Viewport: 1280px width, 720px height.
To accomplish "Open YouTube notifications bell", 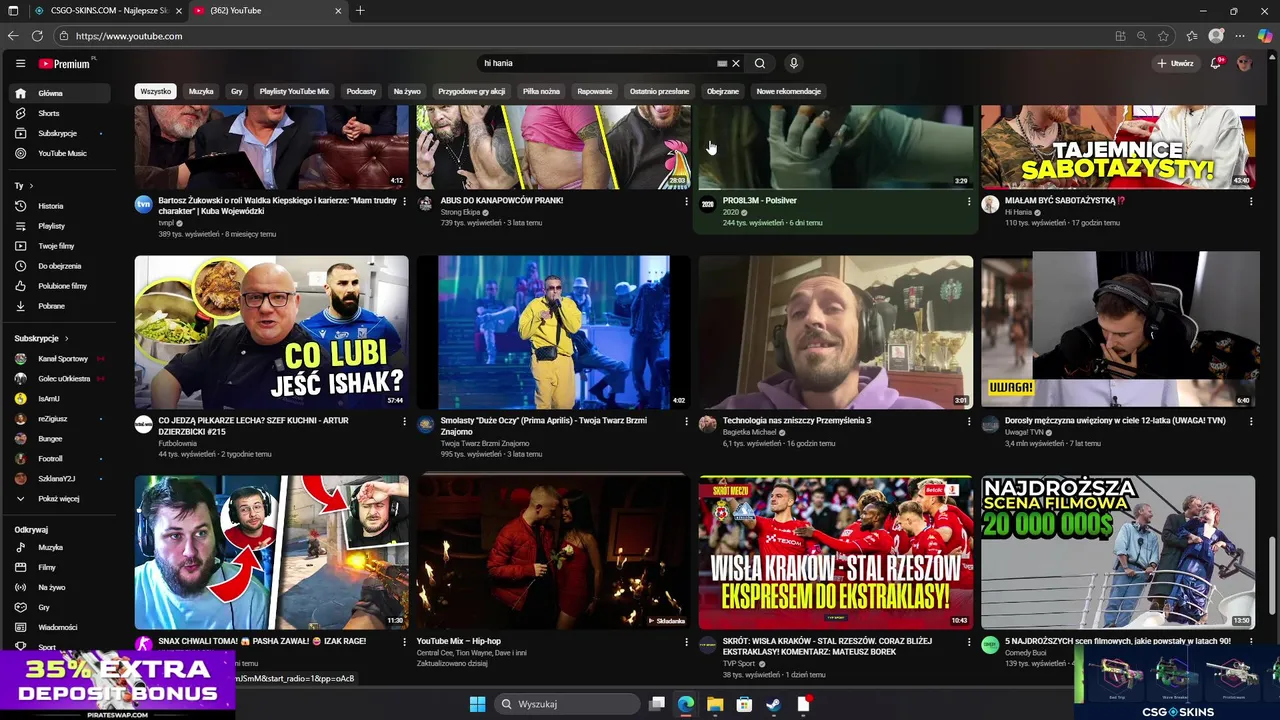I will click(x=1216, y=63).
